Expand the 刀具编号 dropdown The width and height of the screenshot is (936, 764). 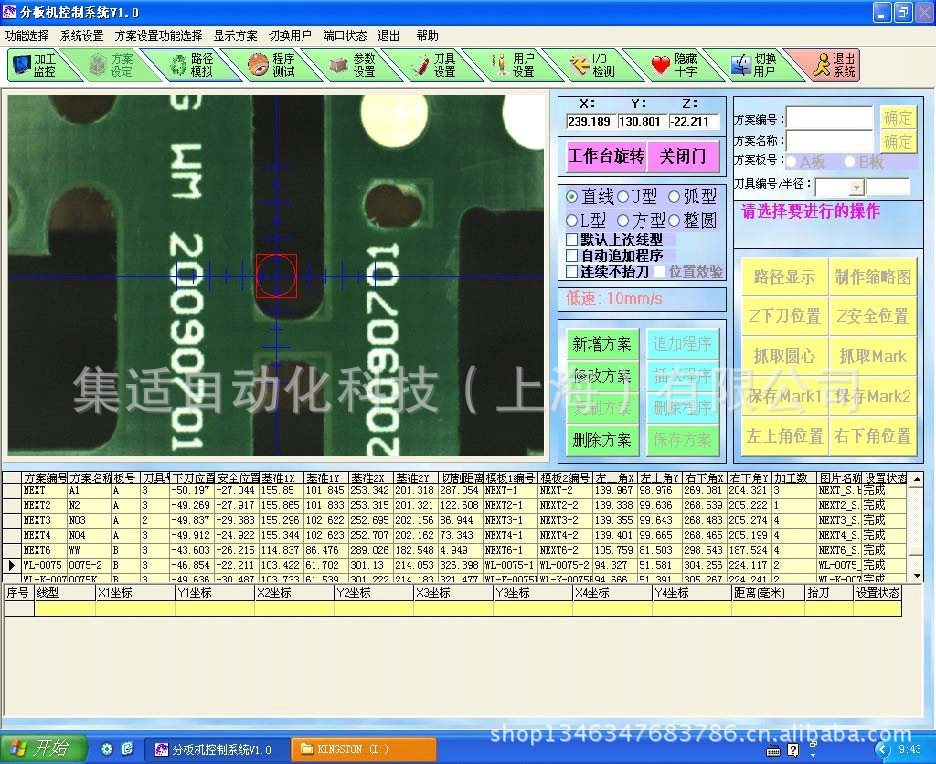click(856, 187)
